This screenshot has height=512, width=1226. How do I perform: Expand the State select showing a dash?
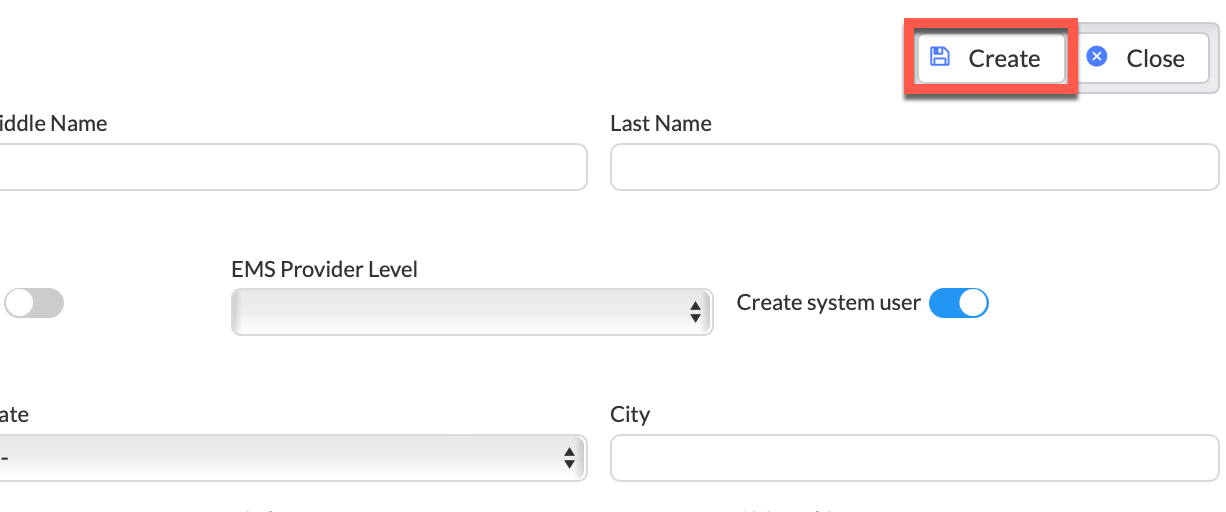tap(291, 458)
